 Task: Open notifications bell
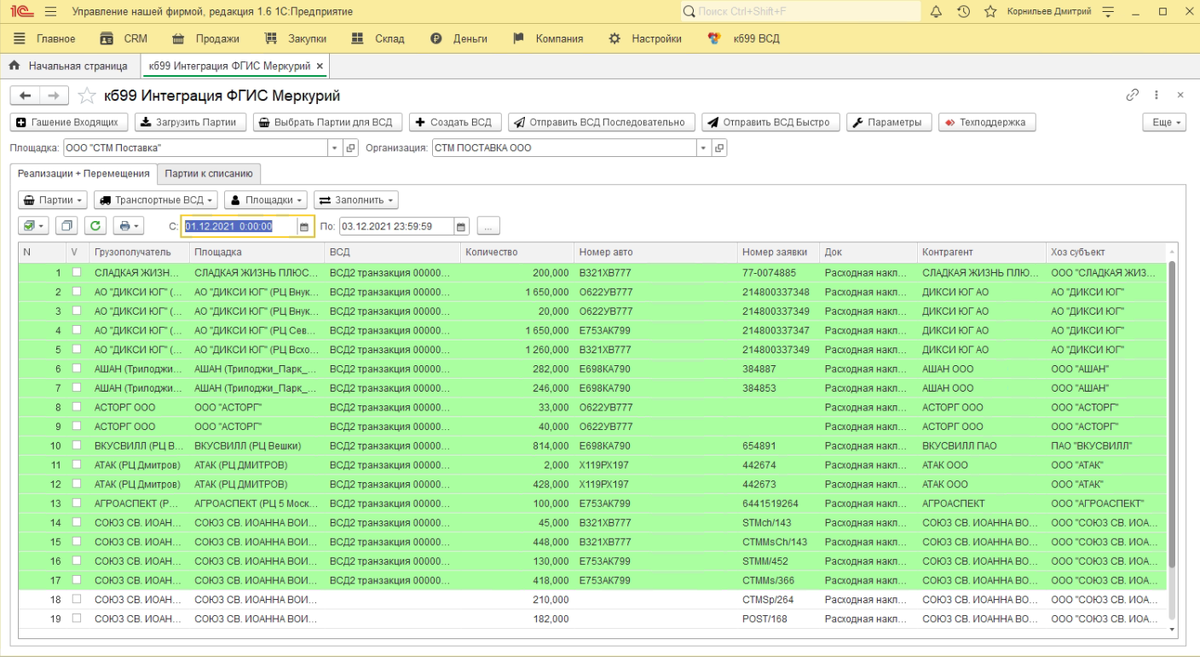936,11
